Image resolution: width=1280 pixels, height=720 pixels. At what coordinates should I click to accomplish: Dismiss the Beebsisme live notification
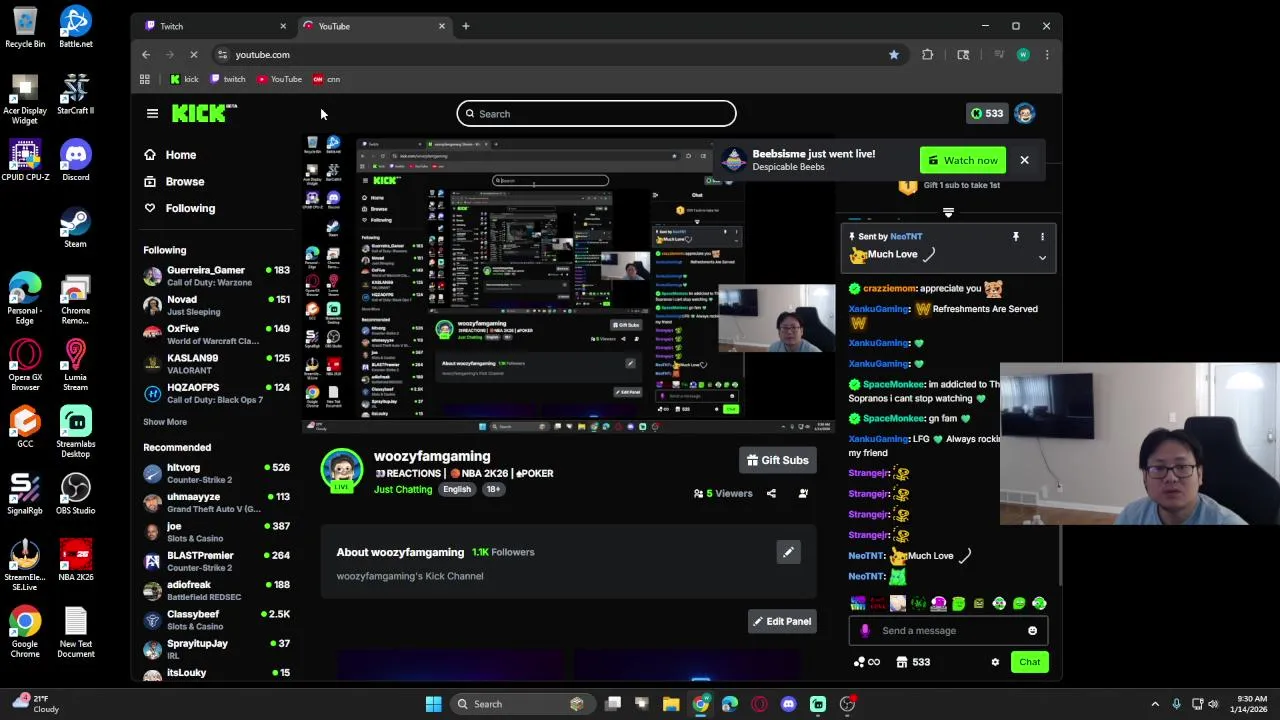coord(1024,160)
